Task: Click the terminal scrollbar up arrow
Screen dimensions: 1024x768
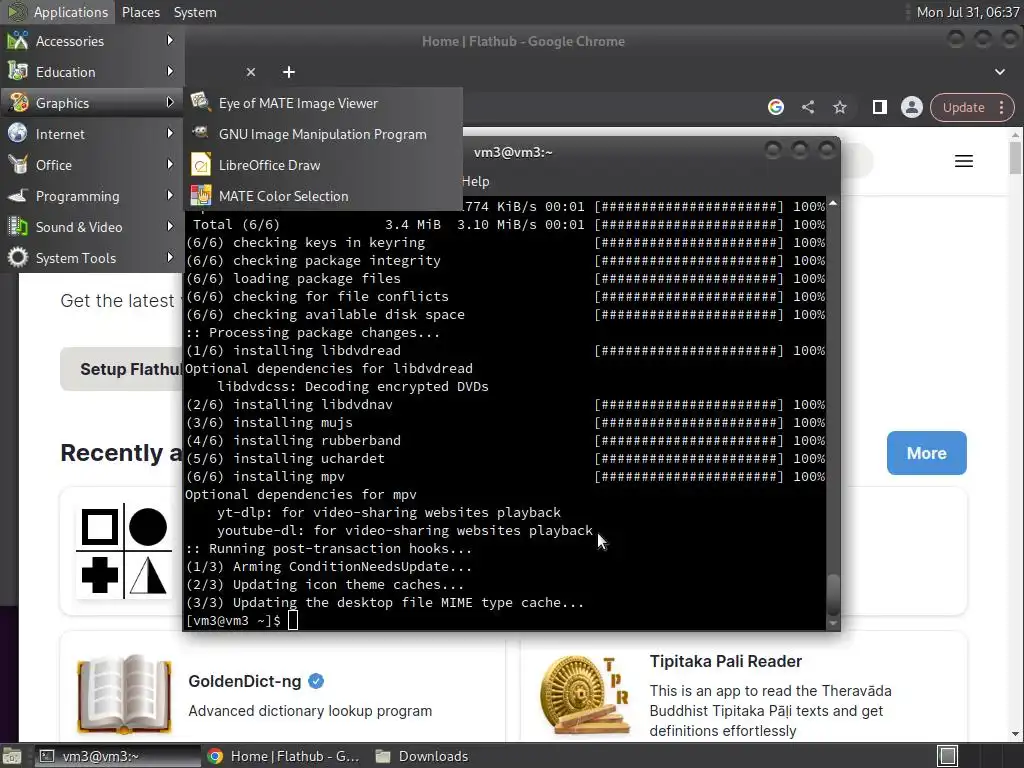Action: [x=833, y=204]
